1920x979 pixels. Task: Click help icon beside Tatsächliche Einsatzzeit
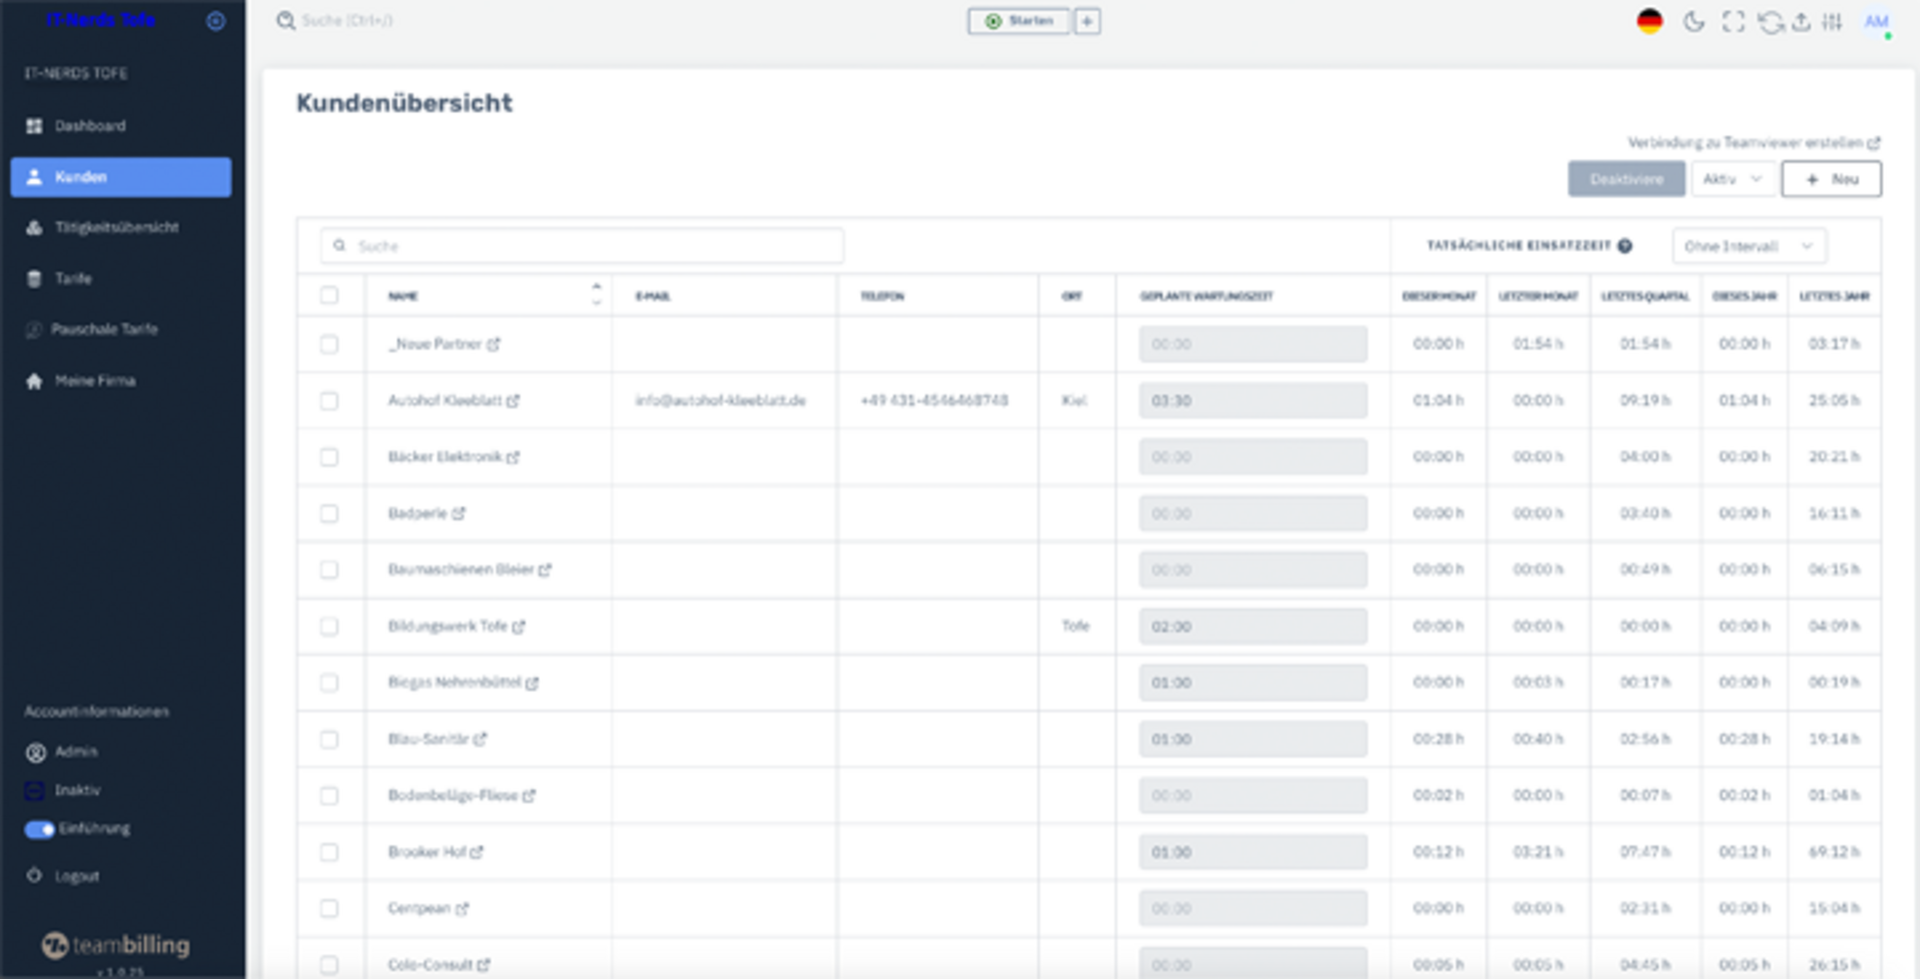coord(1625,246)
